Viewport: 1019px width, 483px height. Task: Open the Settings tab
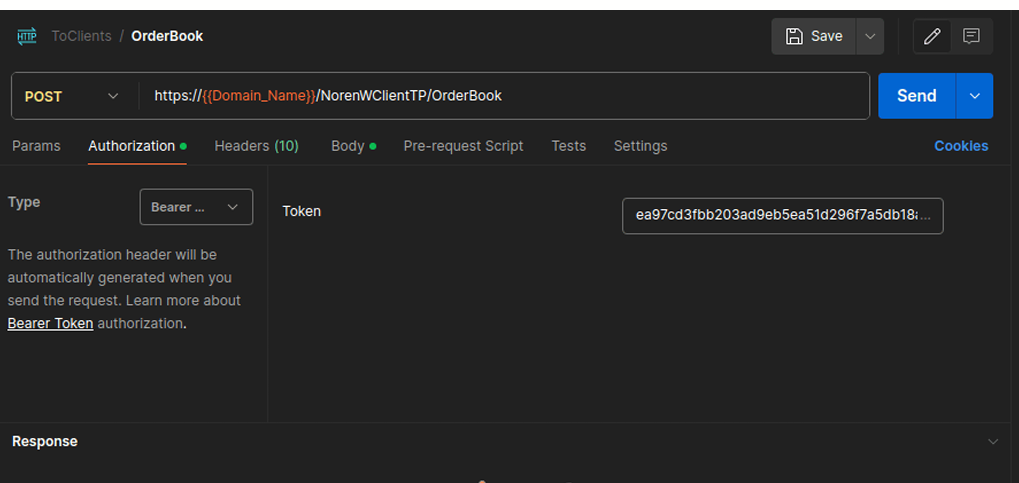coord(640,146)
